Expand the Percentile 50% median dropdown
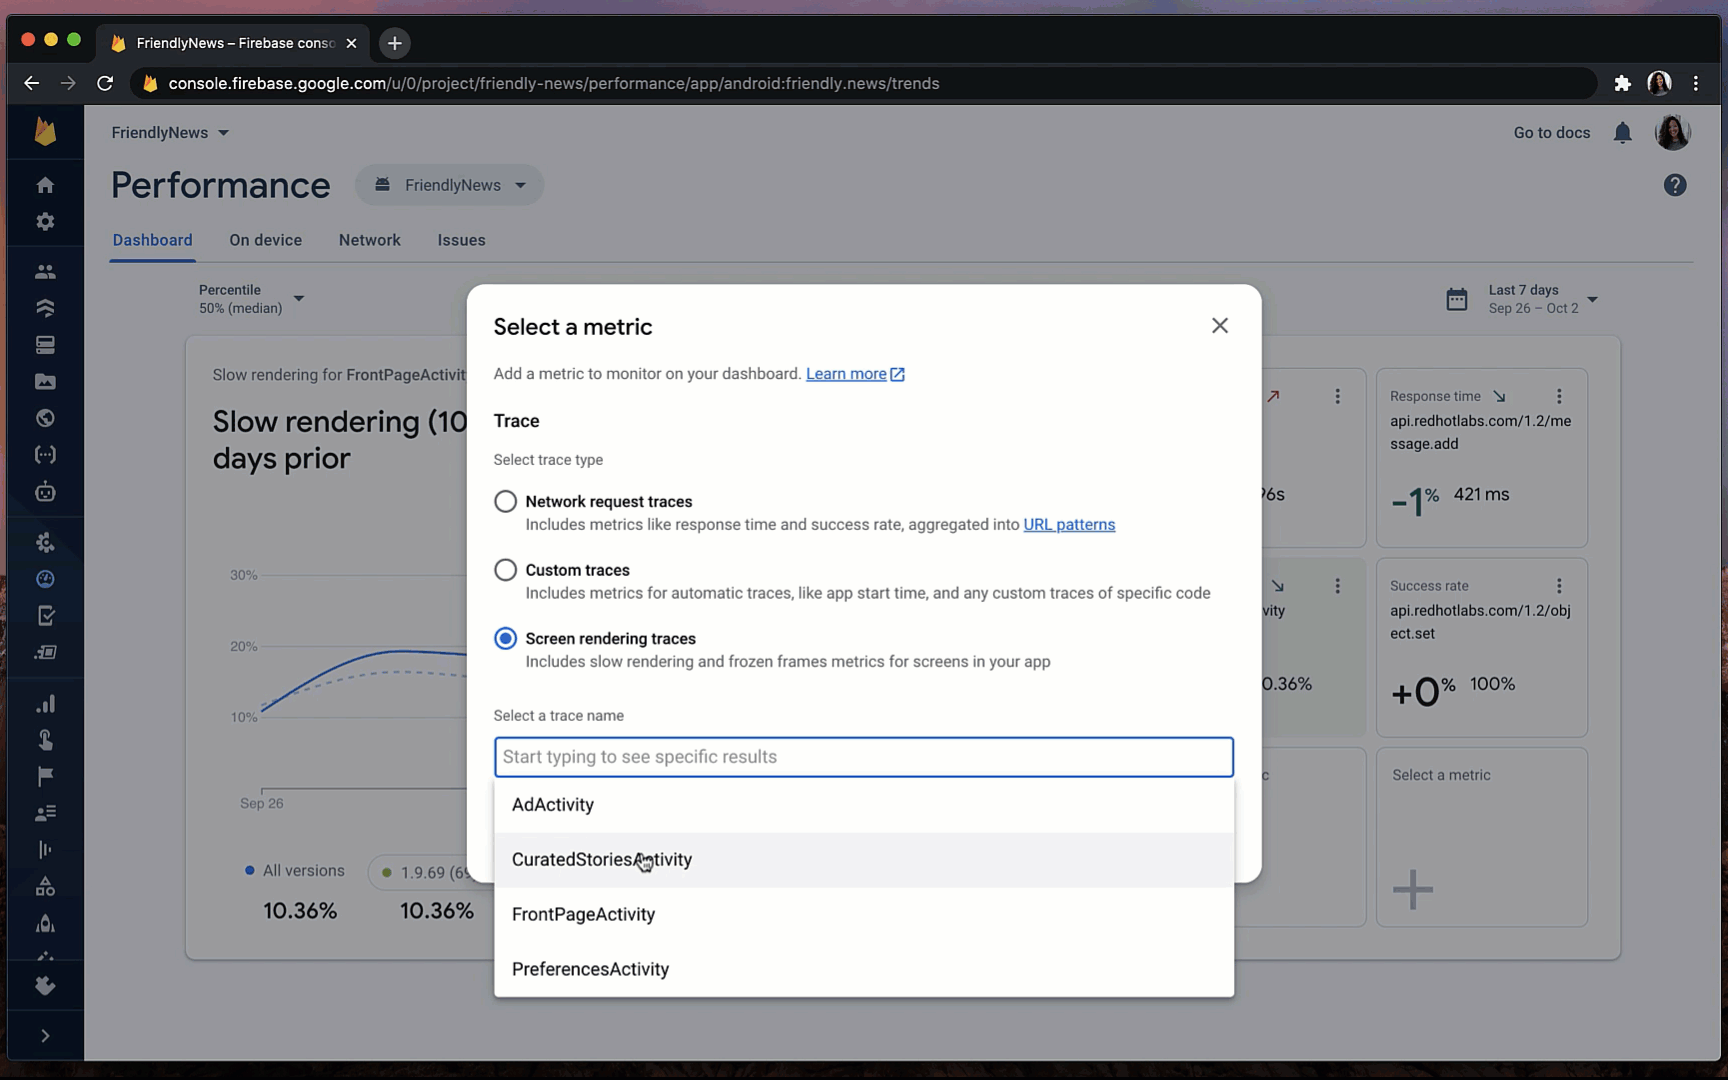Viewport: 1728px width, 1080px height. pyautogui.click(x=251, y=299)
